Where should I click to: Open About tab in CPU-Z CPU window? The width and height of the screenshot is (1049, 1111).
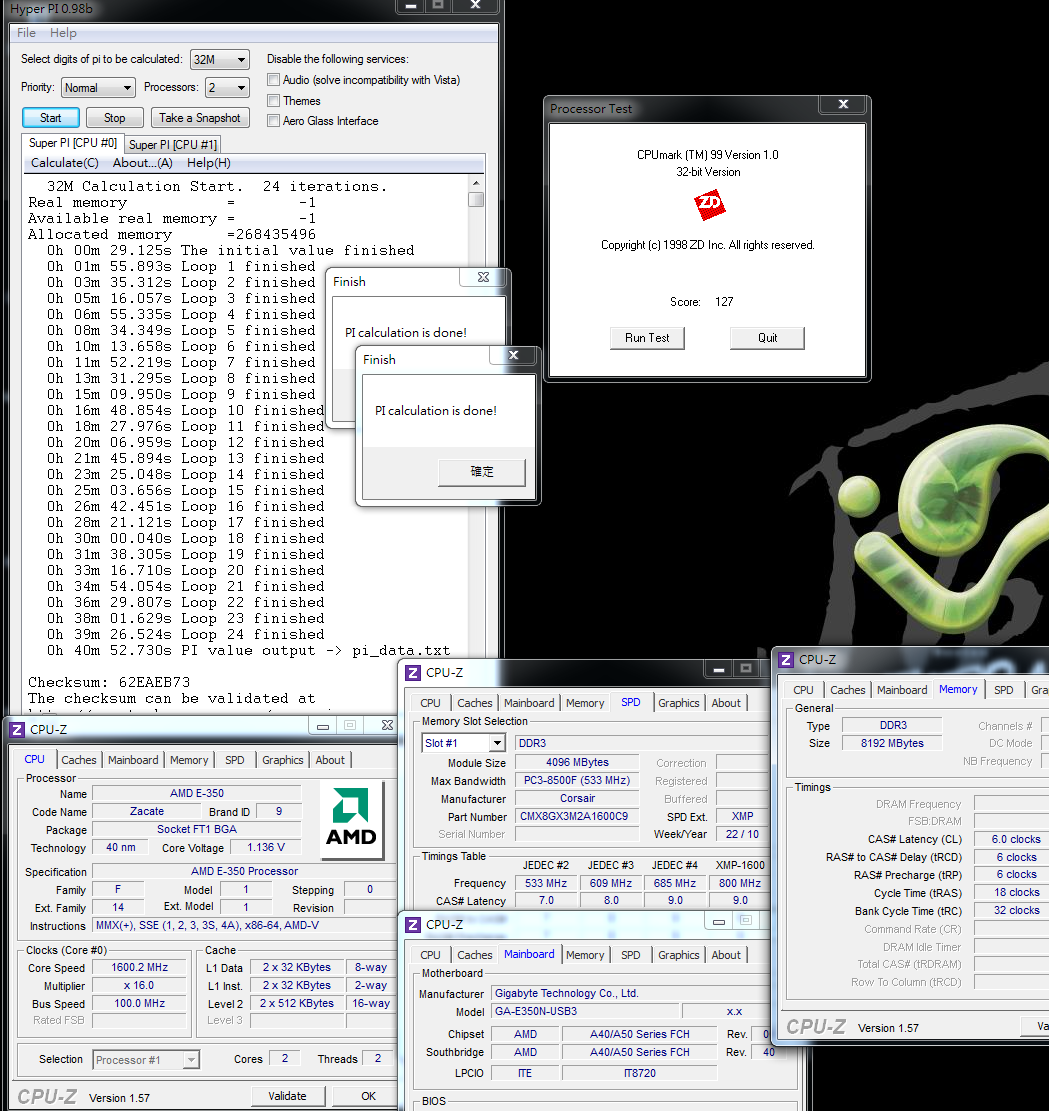330,760
